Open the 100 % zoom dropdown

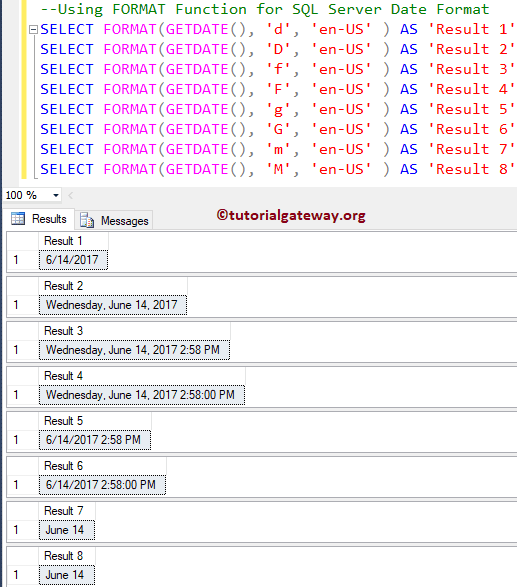[56, 195]
